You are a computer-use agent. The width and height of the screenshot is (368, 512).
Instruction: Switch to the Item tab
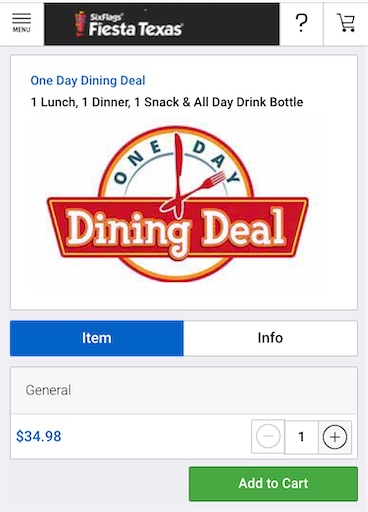point(97,338)
